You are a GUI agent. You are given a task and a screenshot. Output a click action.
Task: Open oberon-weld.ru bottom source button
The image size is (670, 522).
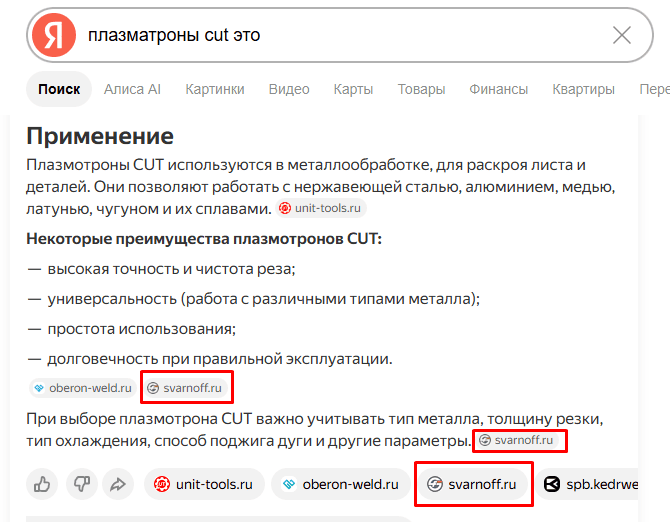click(341, 484)
